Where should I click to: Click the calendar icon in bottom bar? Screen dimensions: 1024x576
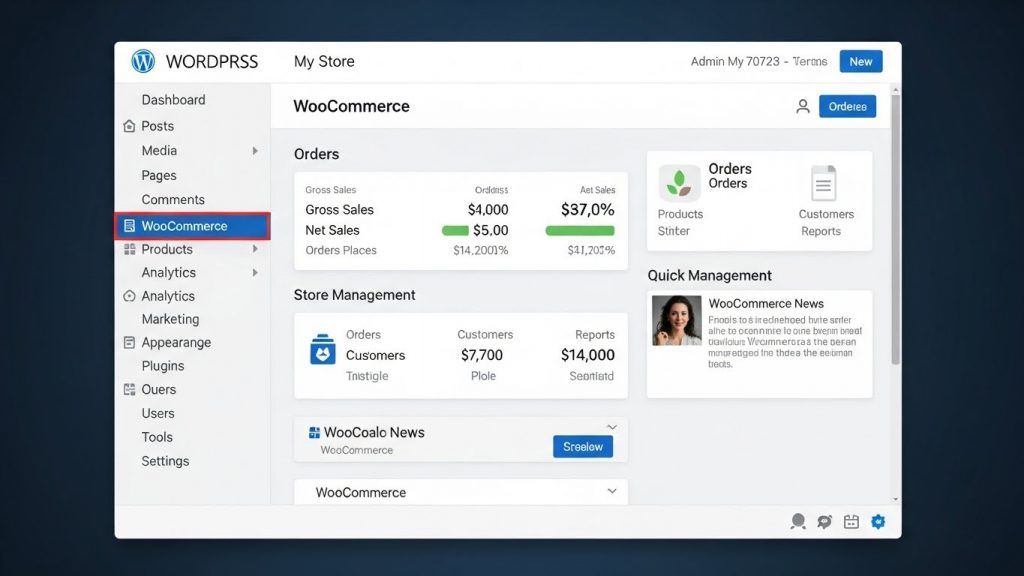tap(851, 521)
